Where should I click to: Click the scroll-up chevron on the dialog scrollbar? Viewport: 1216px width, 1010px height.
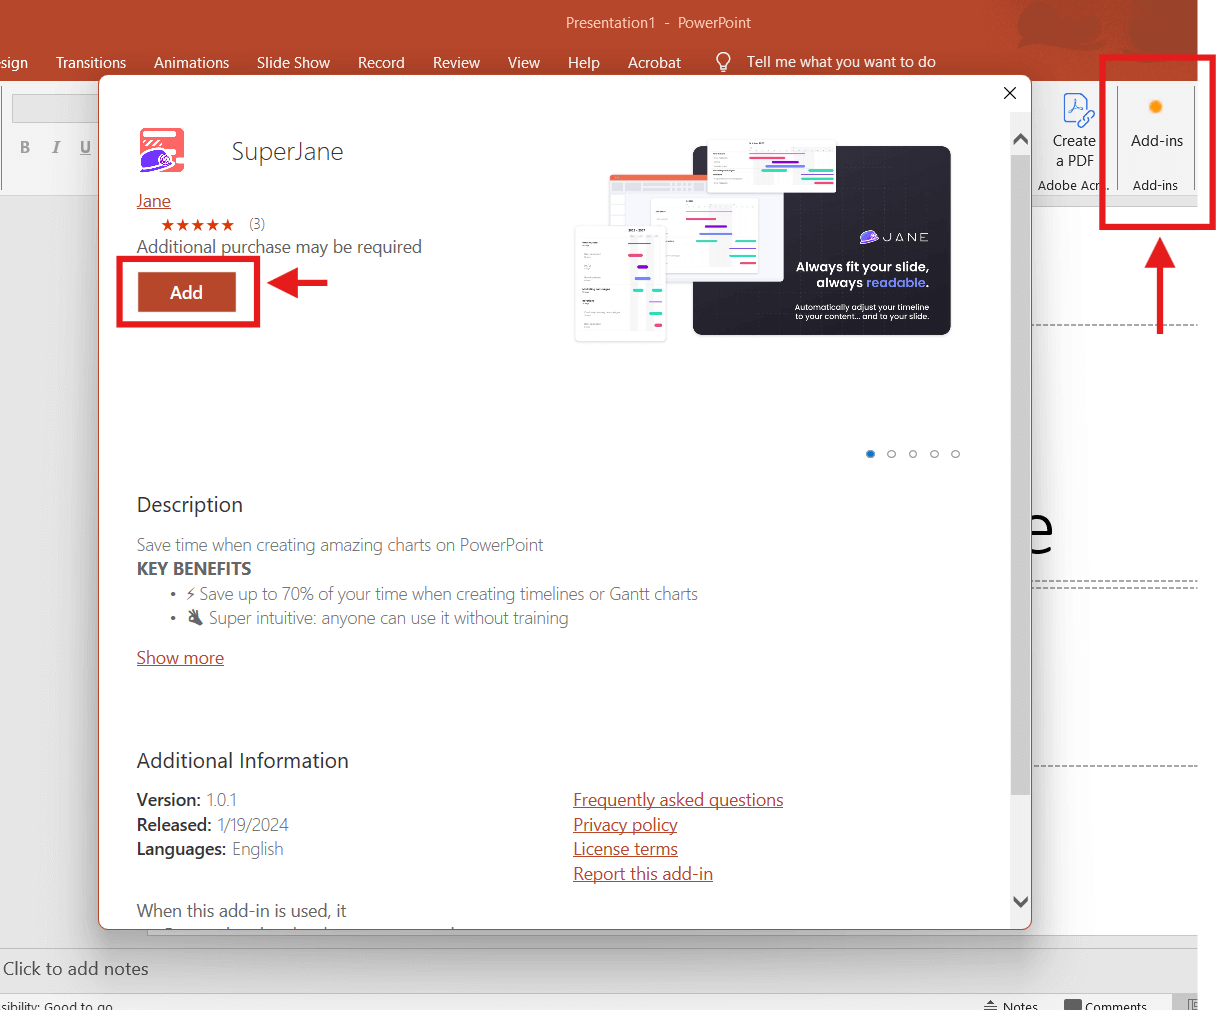pos(1021,139)
